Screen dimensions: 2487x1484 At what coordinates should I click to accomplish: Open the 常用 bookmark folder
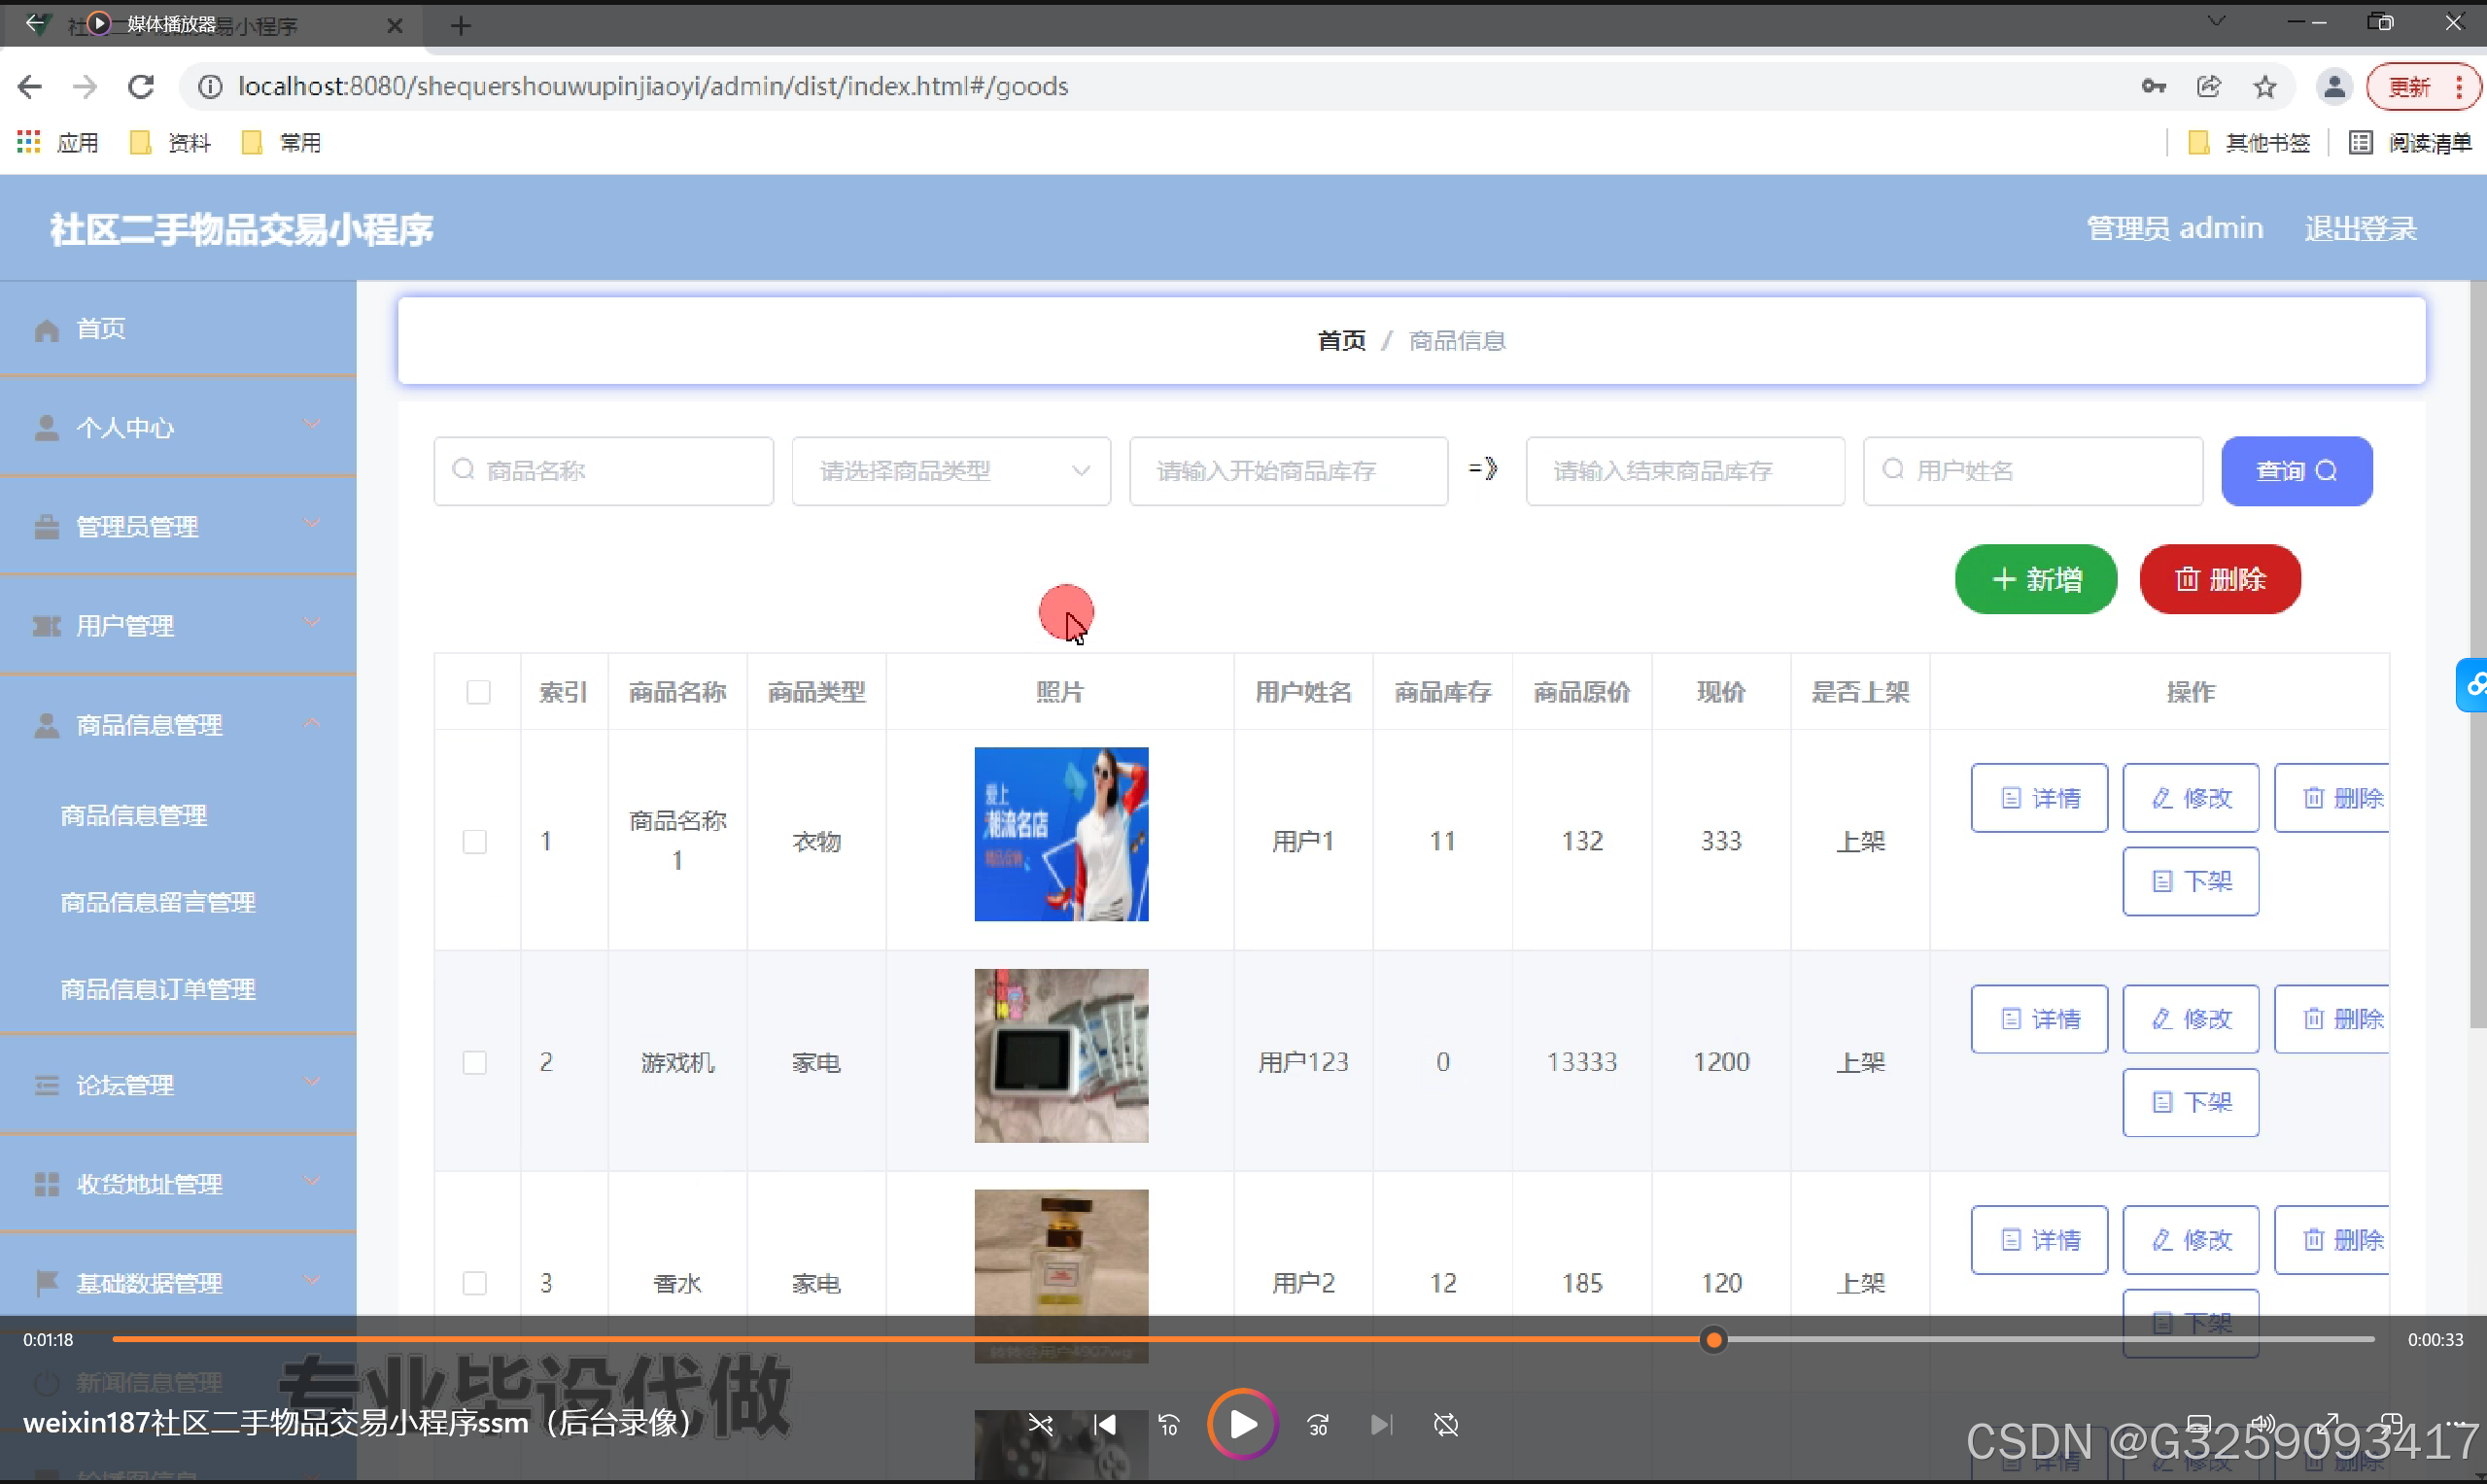coord(282,143)
